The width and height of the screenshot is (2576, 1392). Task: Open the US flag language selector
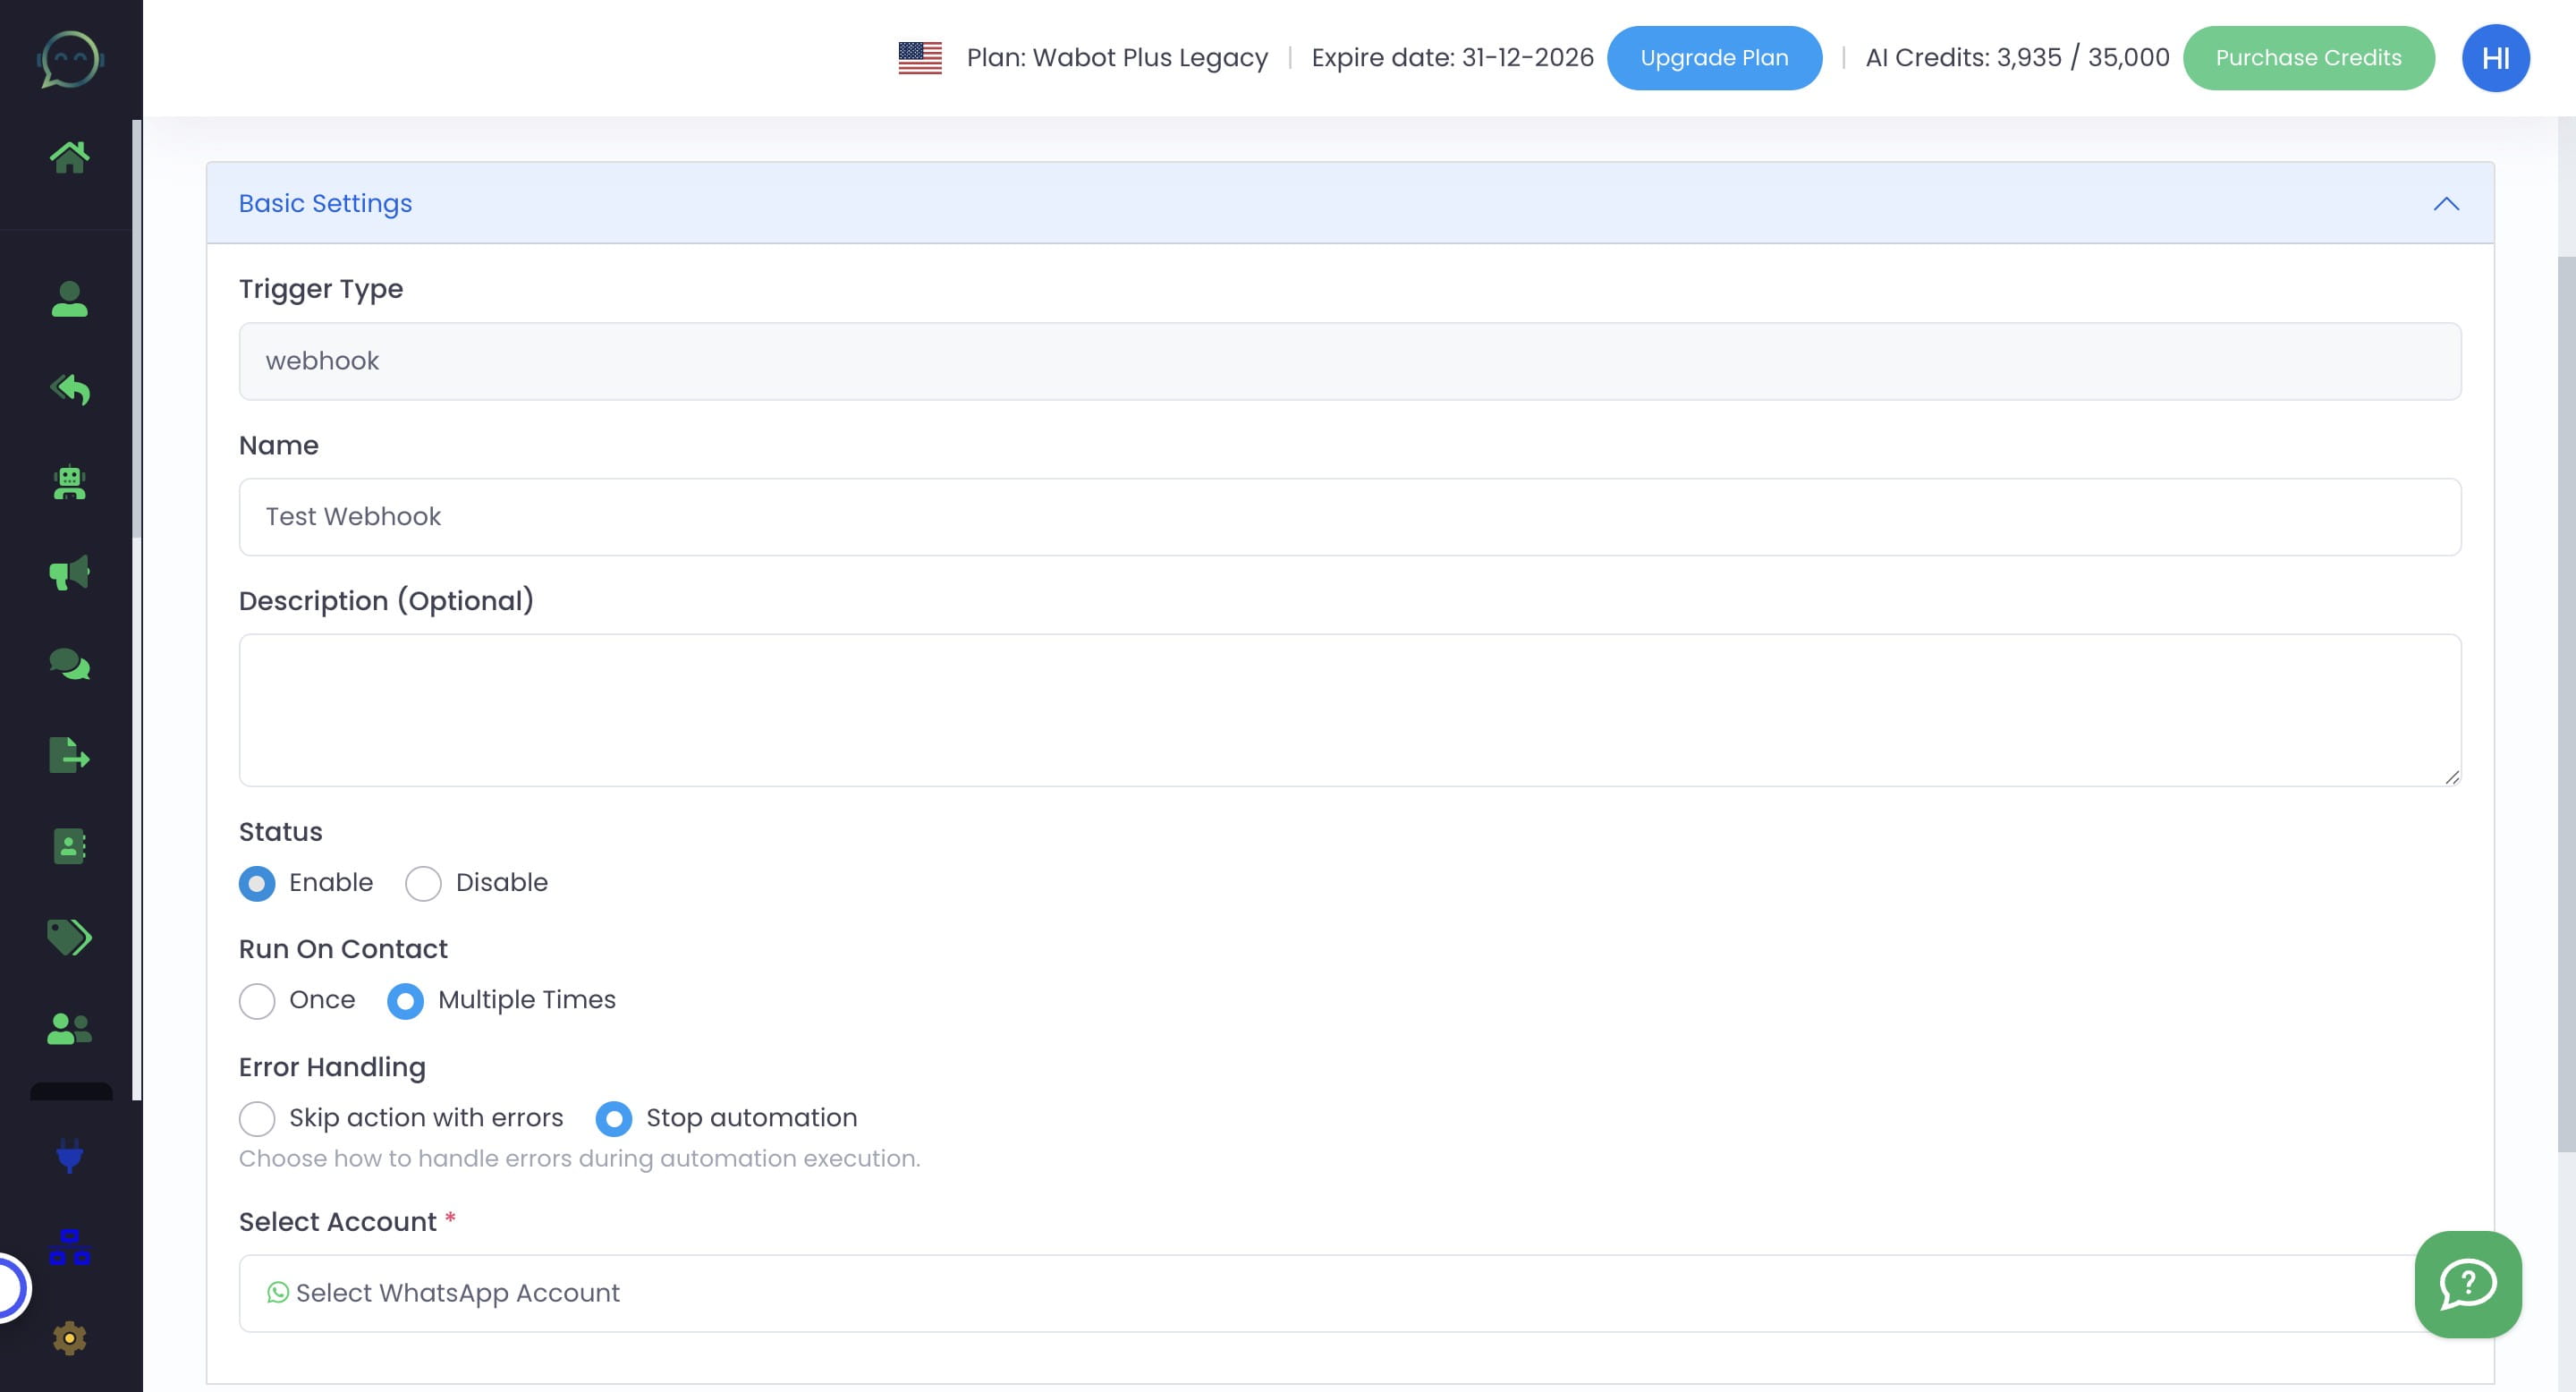[919, 58]
